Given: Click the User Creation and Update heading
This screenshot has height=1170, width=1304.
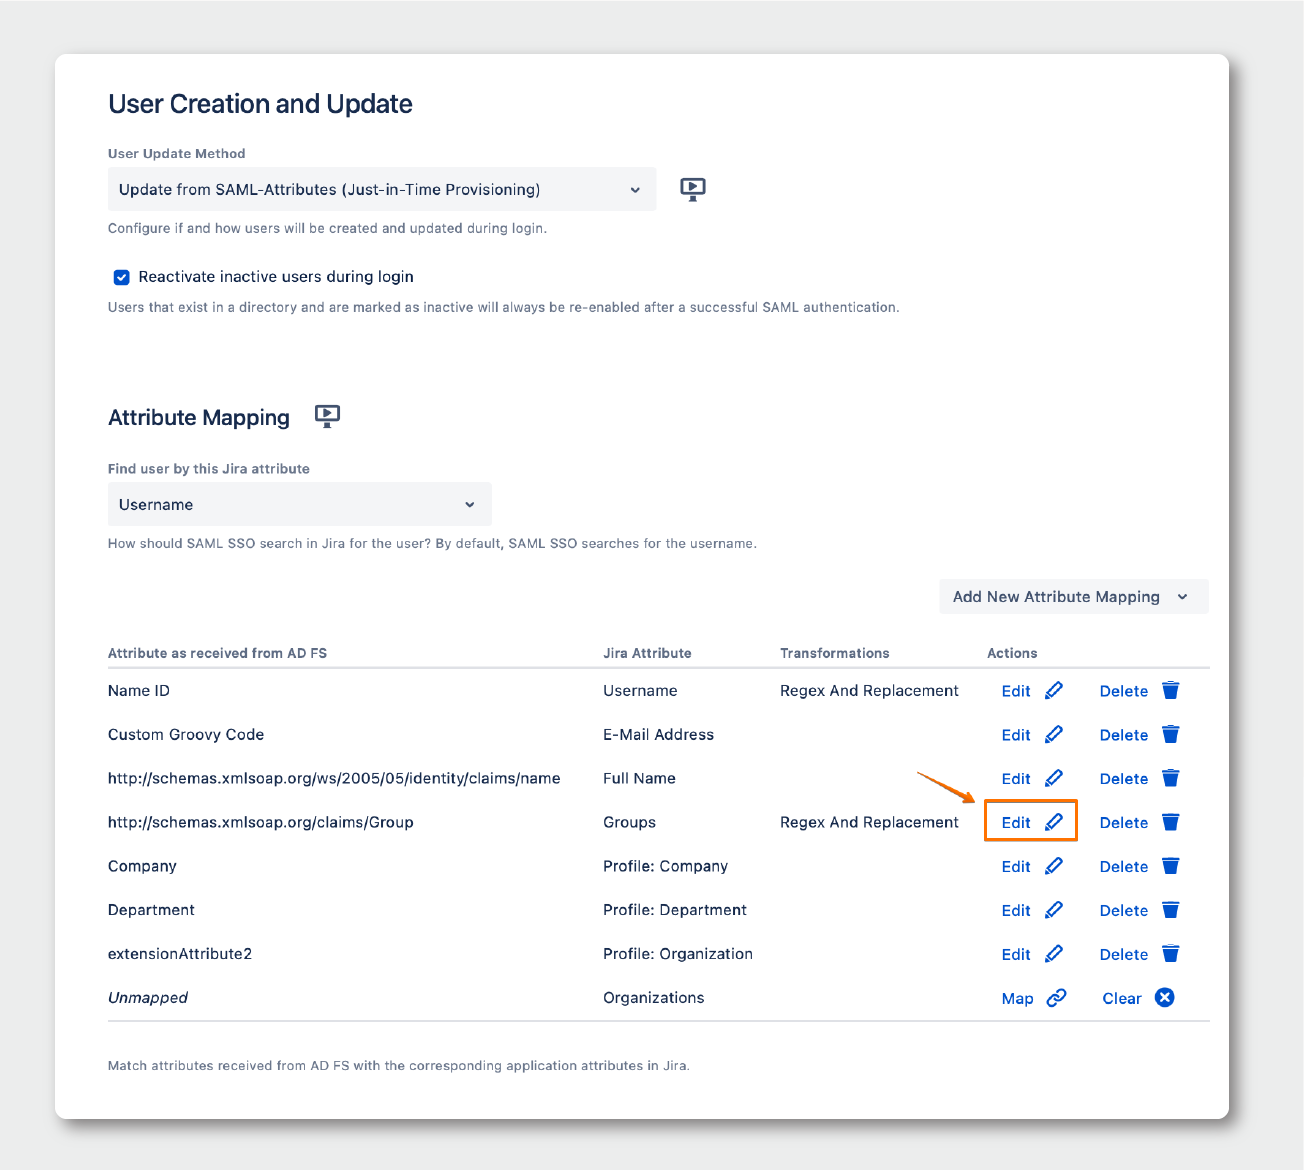Looking at the screenshot, I should pyautogui.click(x=260, y=104).
